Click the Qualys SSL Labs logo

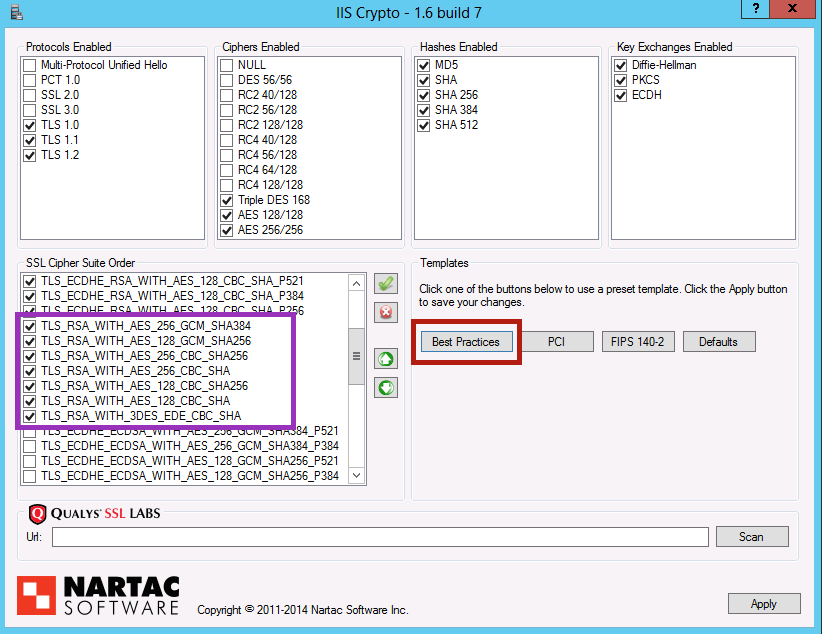(x=94, y=513)
